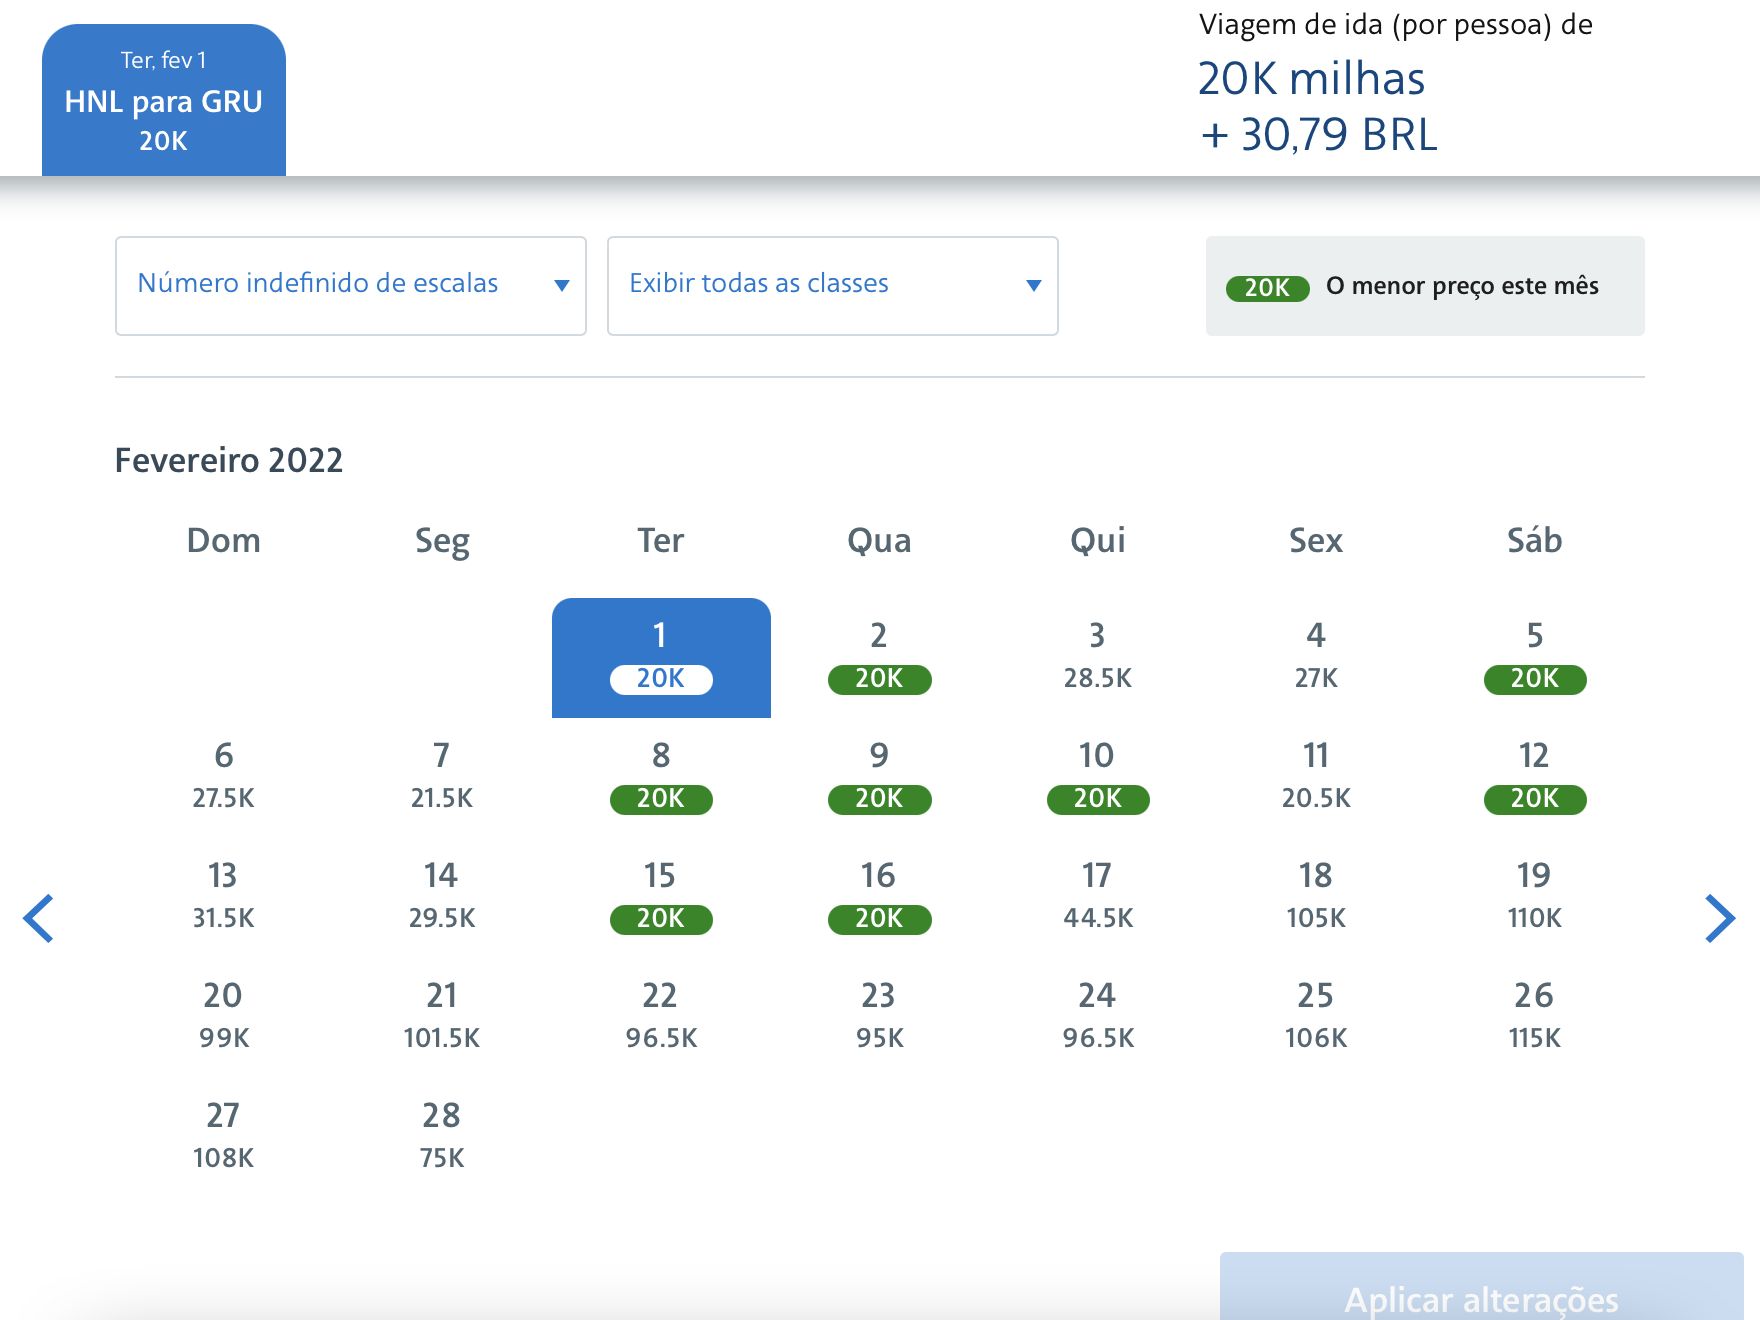Screen dimensions: 1760x1320
Task: Select February 1 at 20K
Action: [x=661, y=658]
